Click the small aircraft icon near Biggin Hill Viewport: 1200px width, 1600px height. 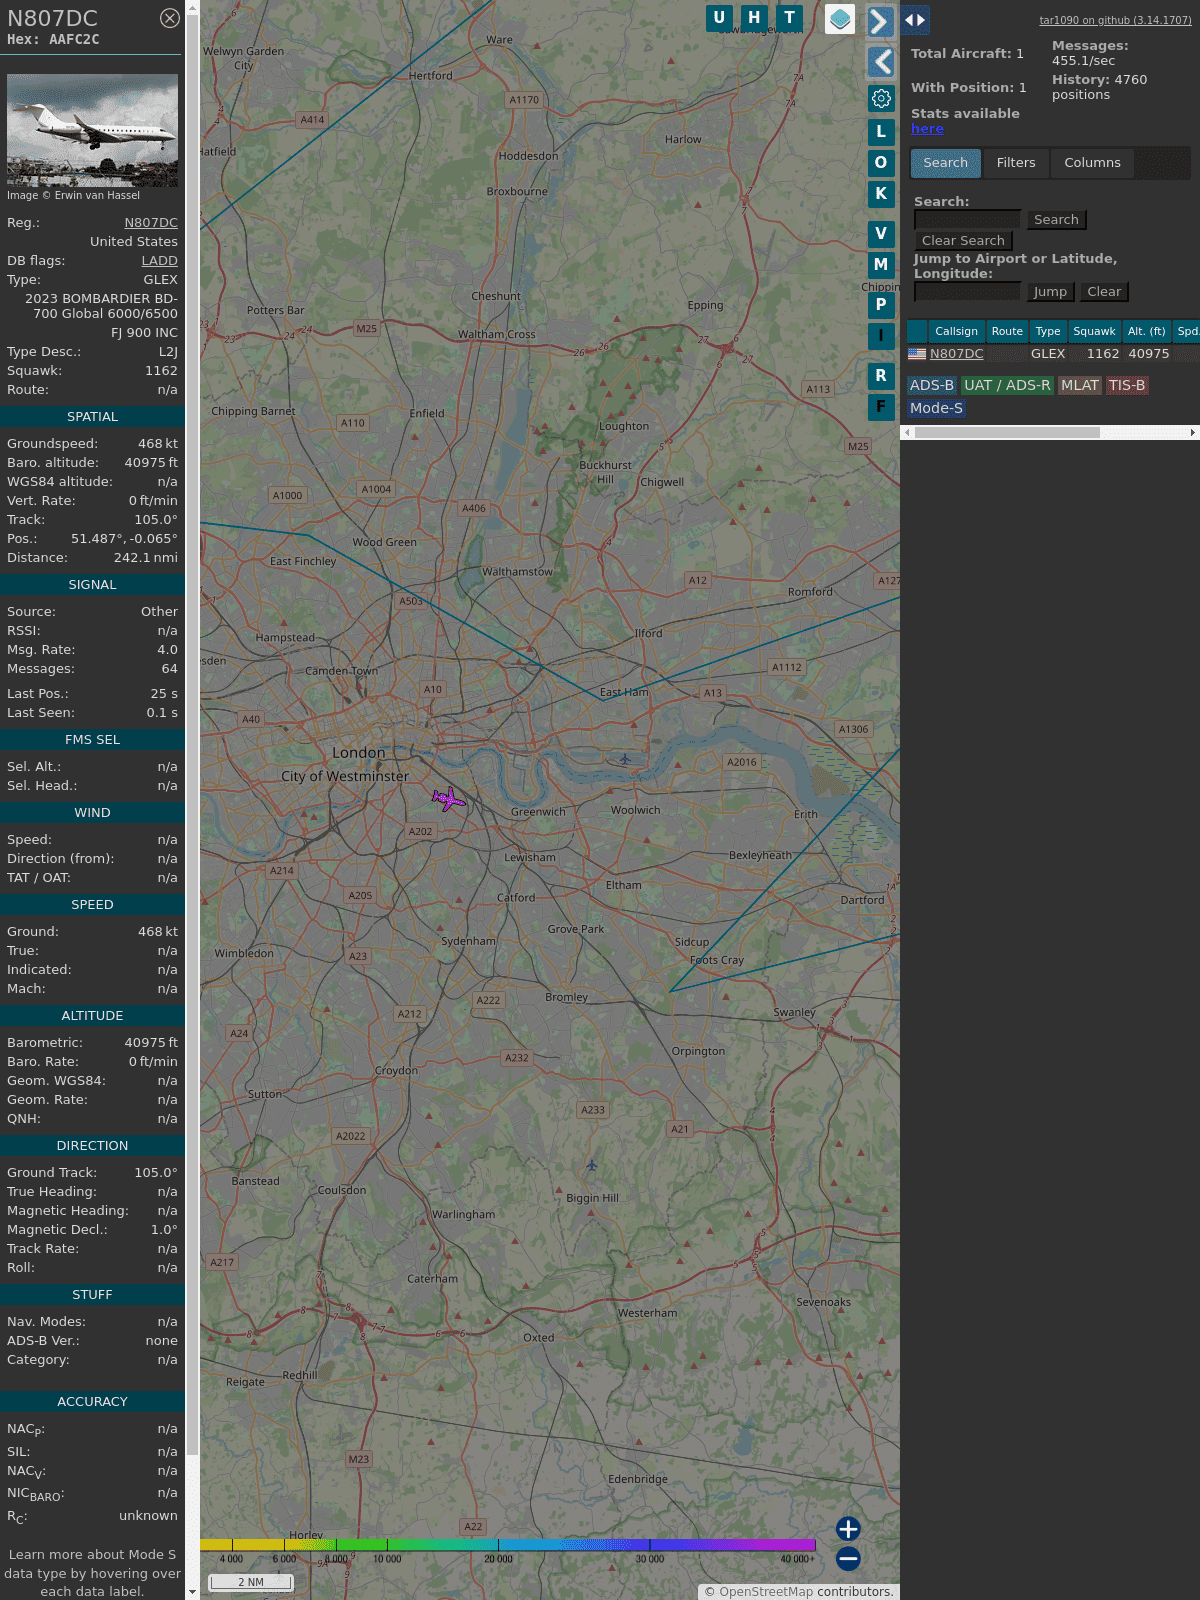(x=592, y=1165)
